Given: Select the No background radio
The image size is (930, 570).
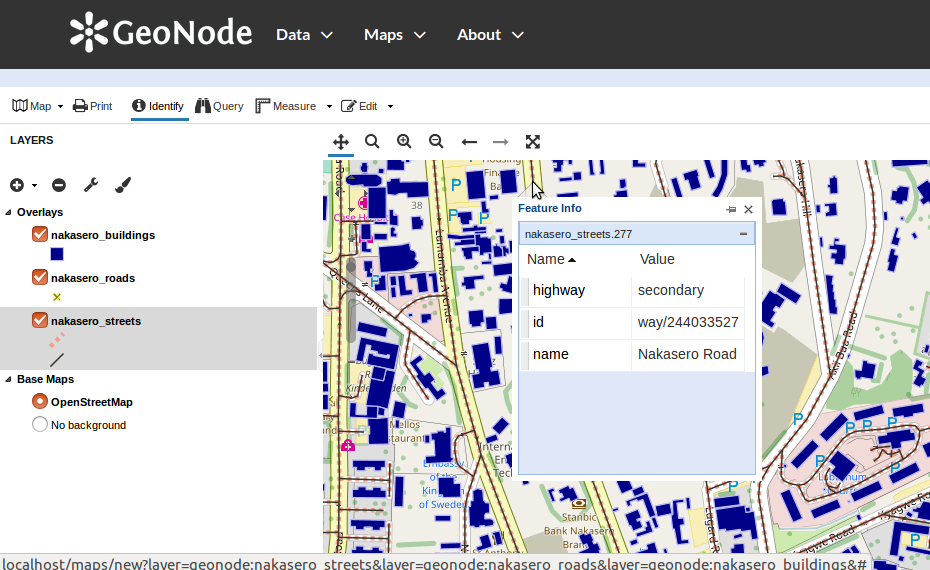Looking at the screenshot, I should pyautogui.click(x=40, y=424).
